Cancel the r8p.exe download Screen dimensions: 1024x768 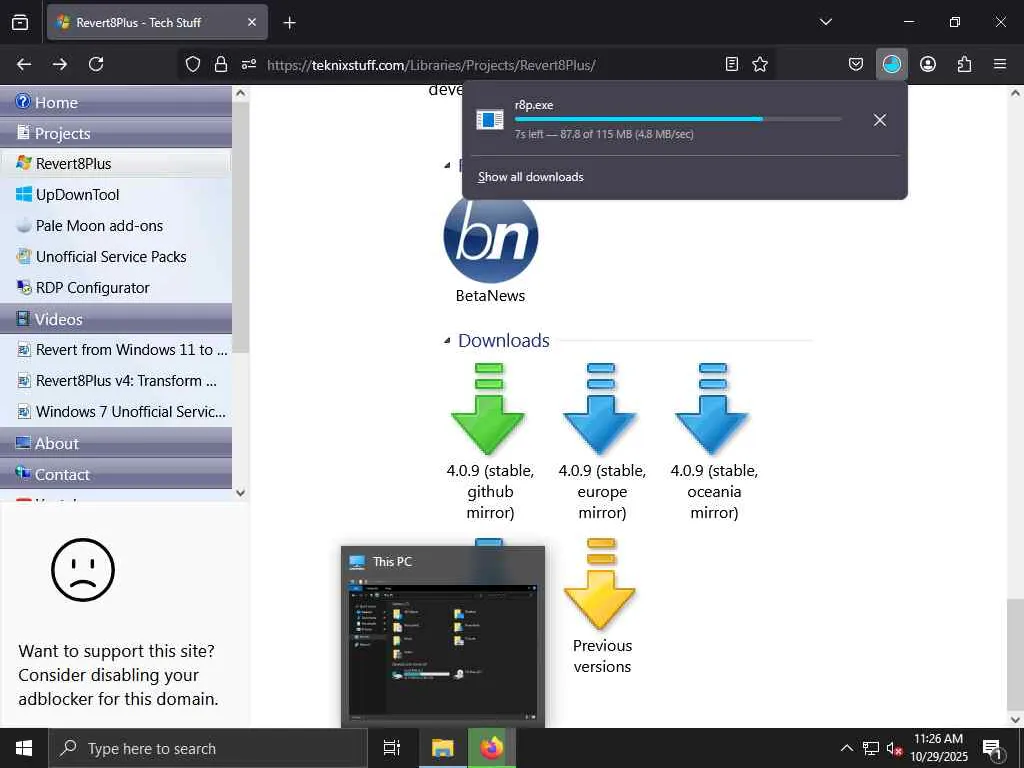880,120
